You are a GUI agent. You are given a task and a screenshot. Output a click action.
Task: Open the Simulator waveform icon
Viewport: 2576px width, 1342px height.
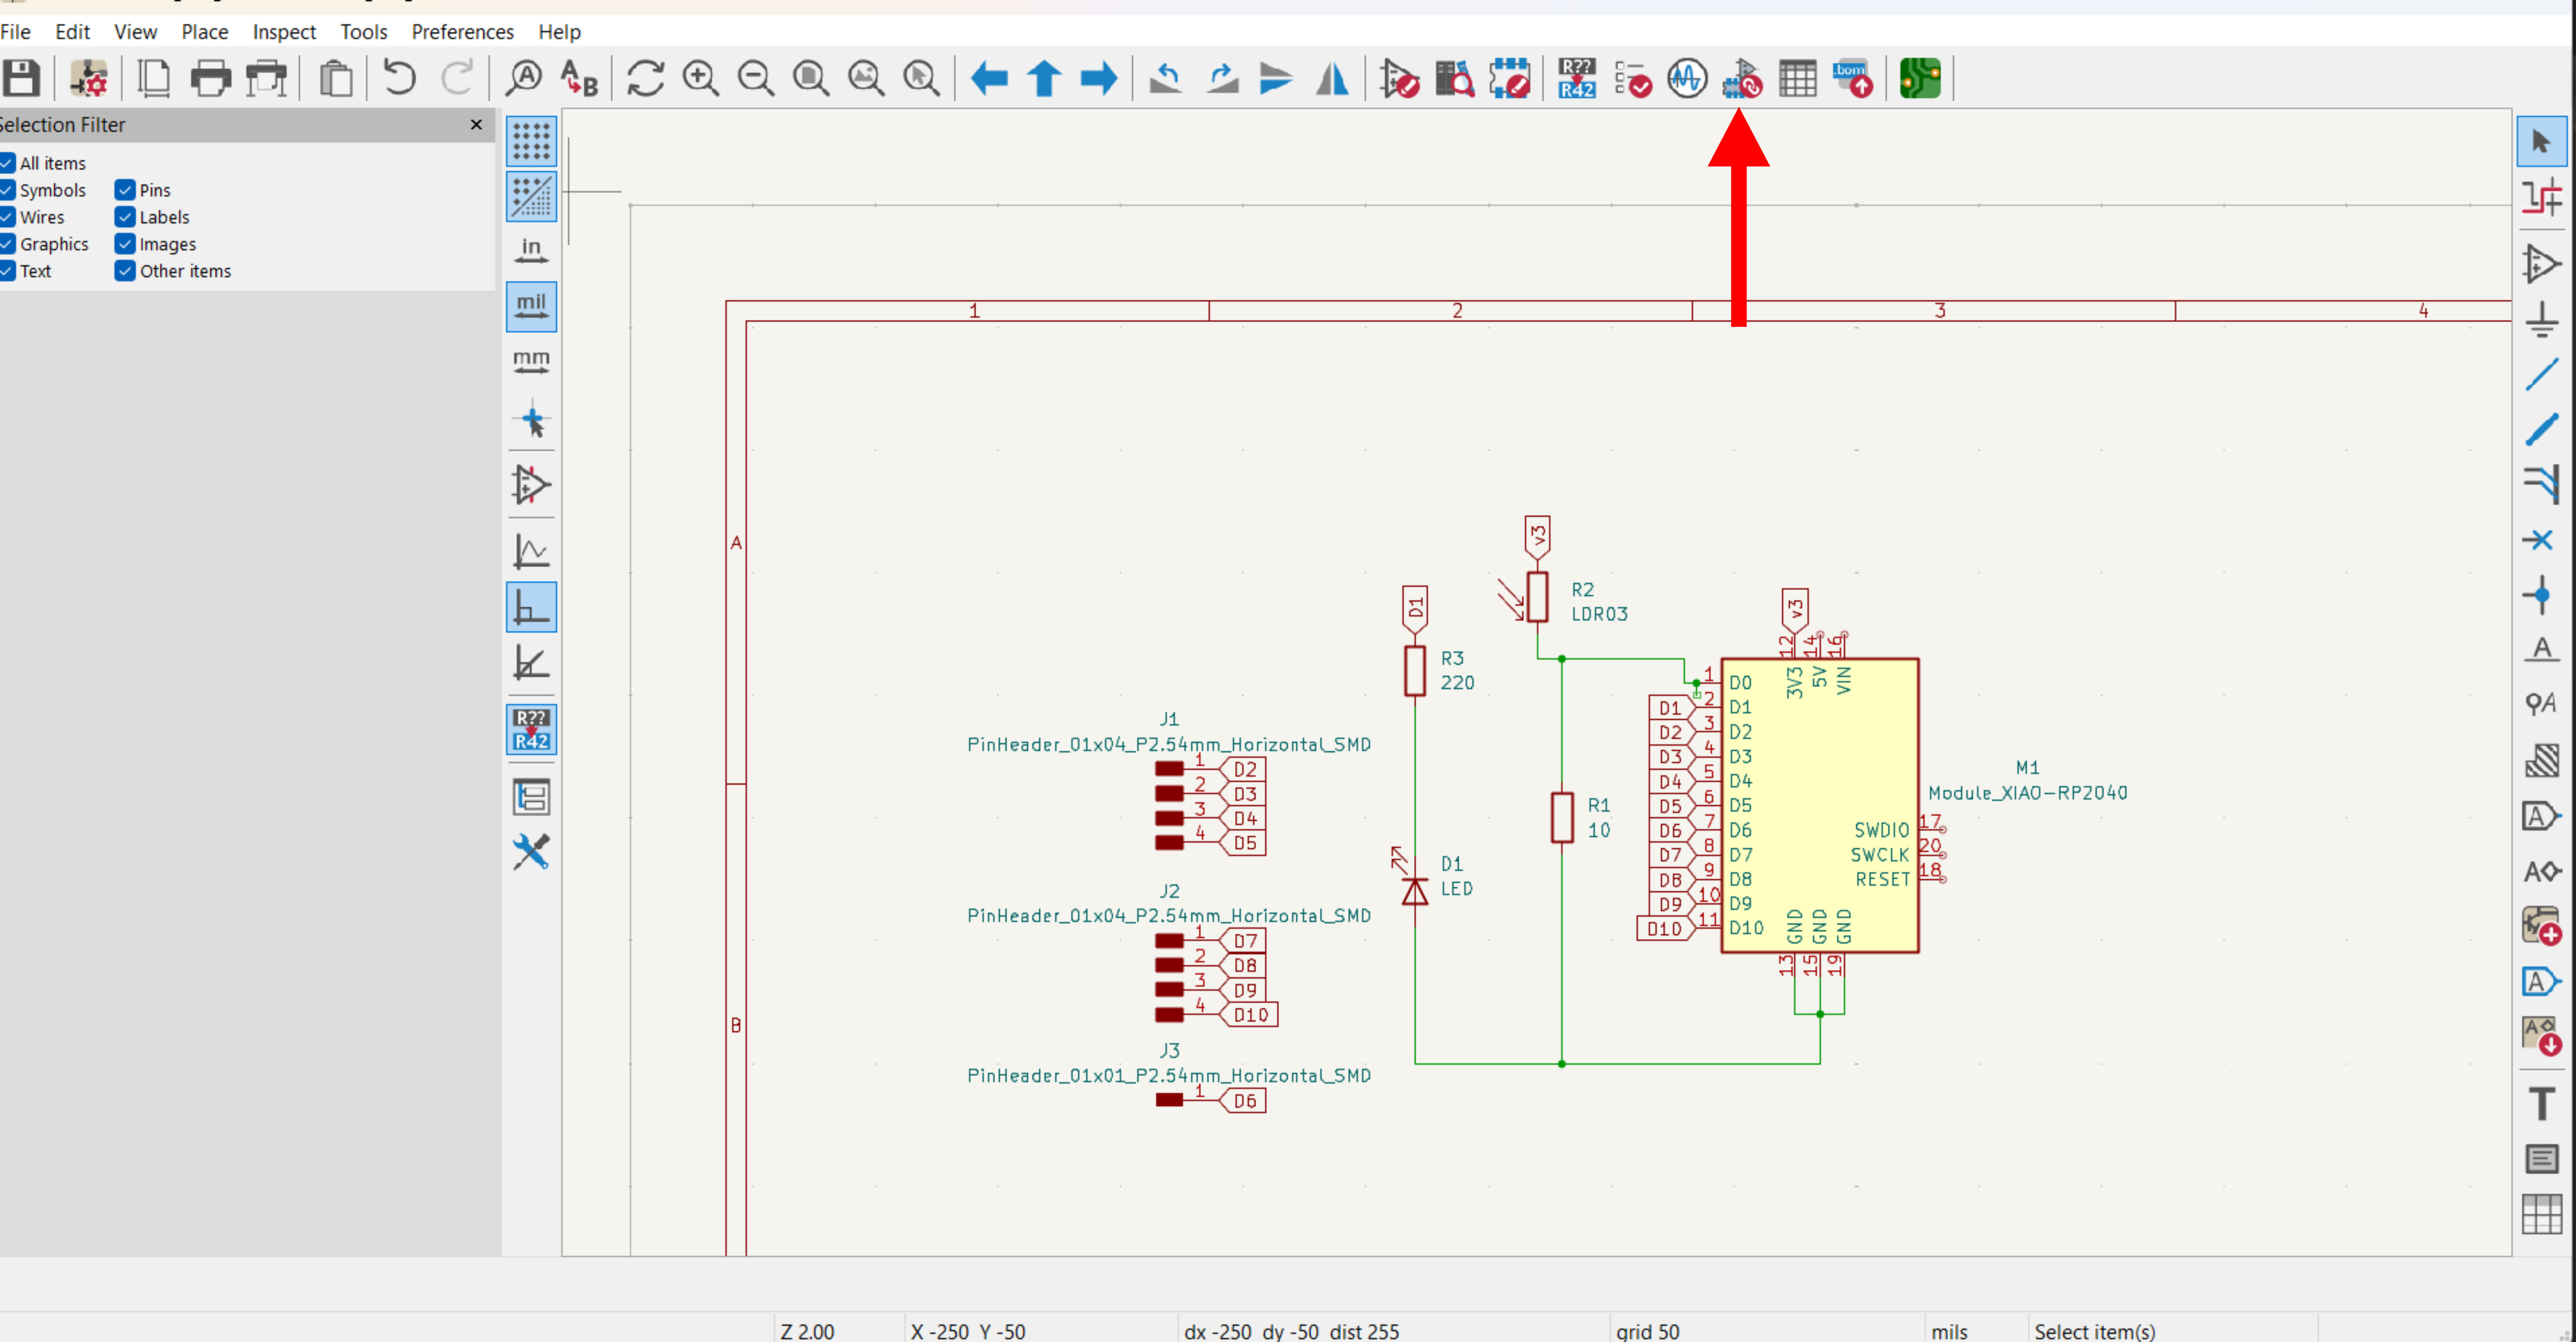point(1687,78)
